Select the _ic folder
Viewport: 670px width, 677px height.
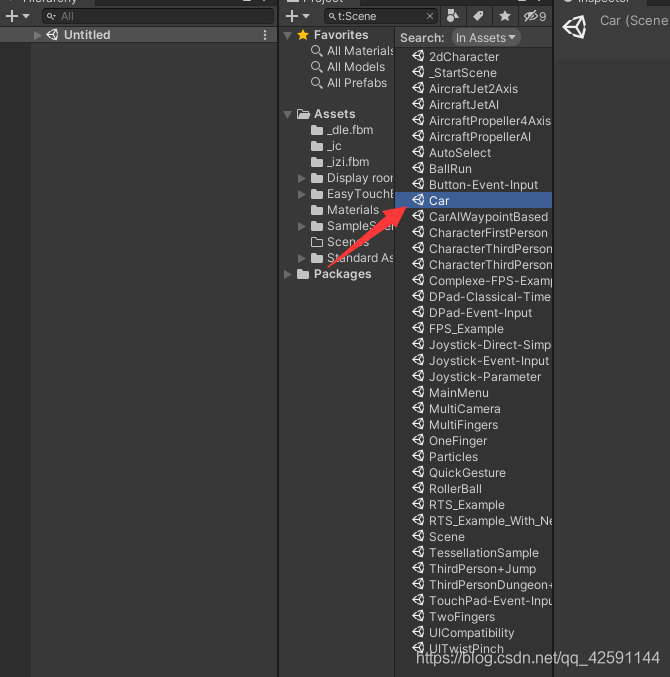click(326, 146)
